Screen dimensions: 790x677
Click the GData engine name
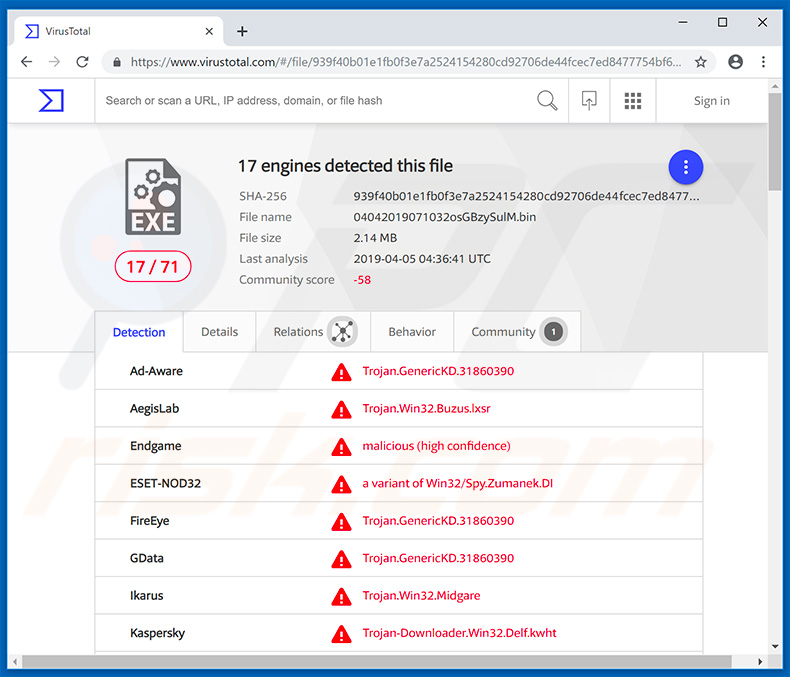click(x=147, y=558)
